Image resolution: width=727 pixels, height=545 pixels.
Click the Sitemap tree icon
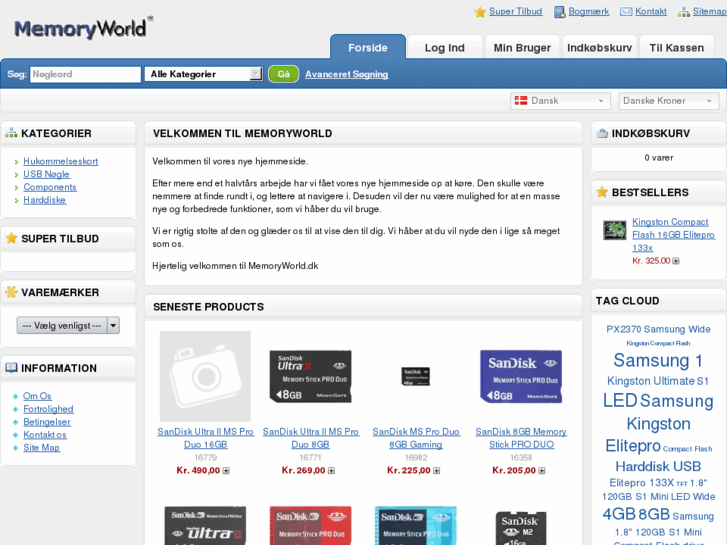(683, 12)
